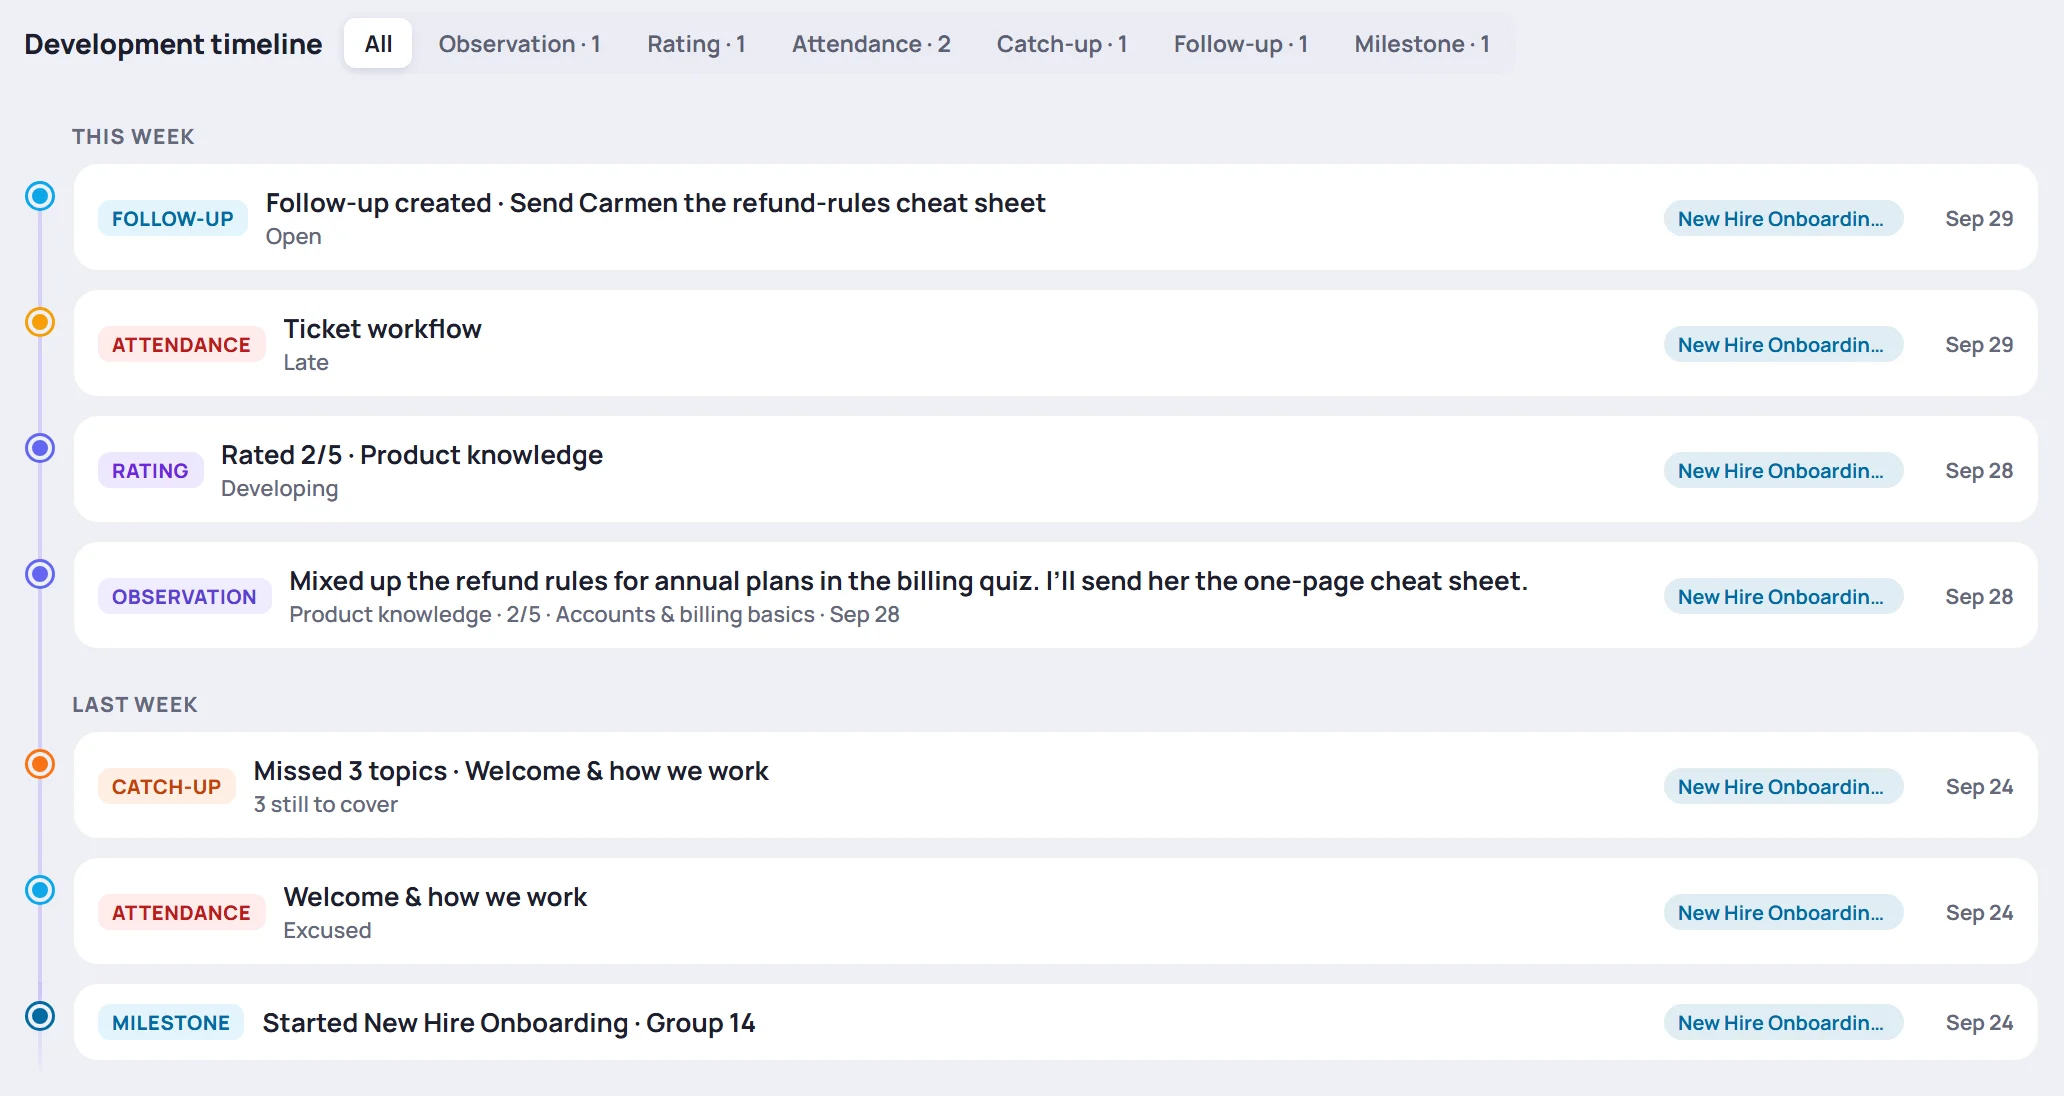Screen dimensions: 2064x1096
Task: Click the Sep 29 date on the Follow-up row
Action: (x=1979, y=218)
